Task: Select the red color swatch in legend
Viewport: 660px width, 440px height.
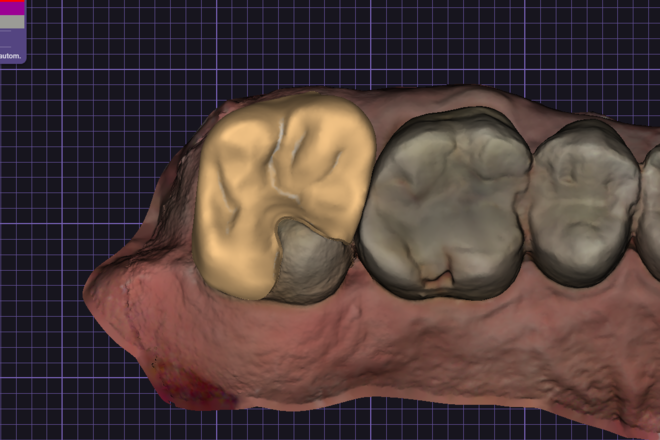Action: coord(12,1)
